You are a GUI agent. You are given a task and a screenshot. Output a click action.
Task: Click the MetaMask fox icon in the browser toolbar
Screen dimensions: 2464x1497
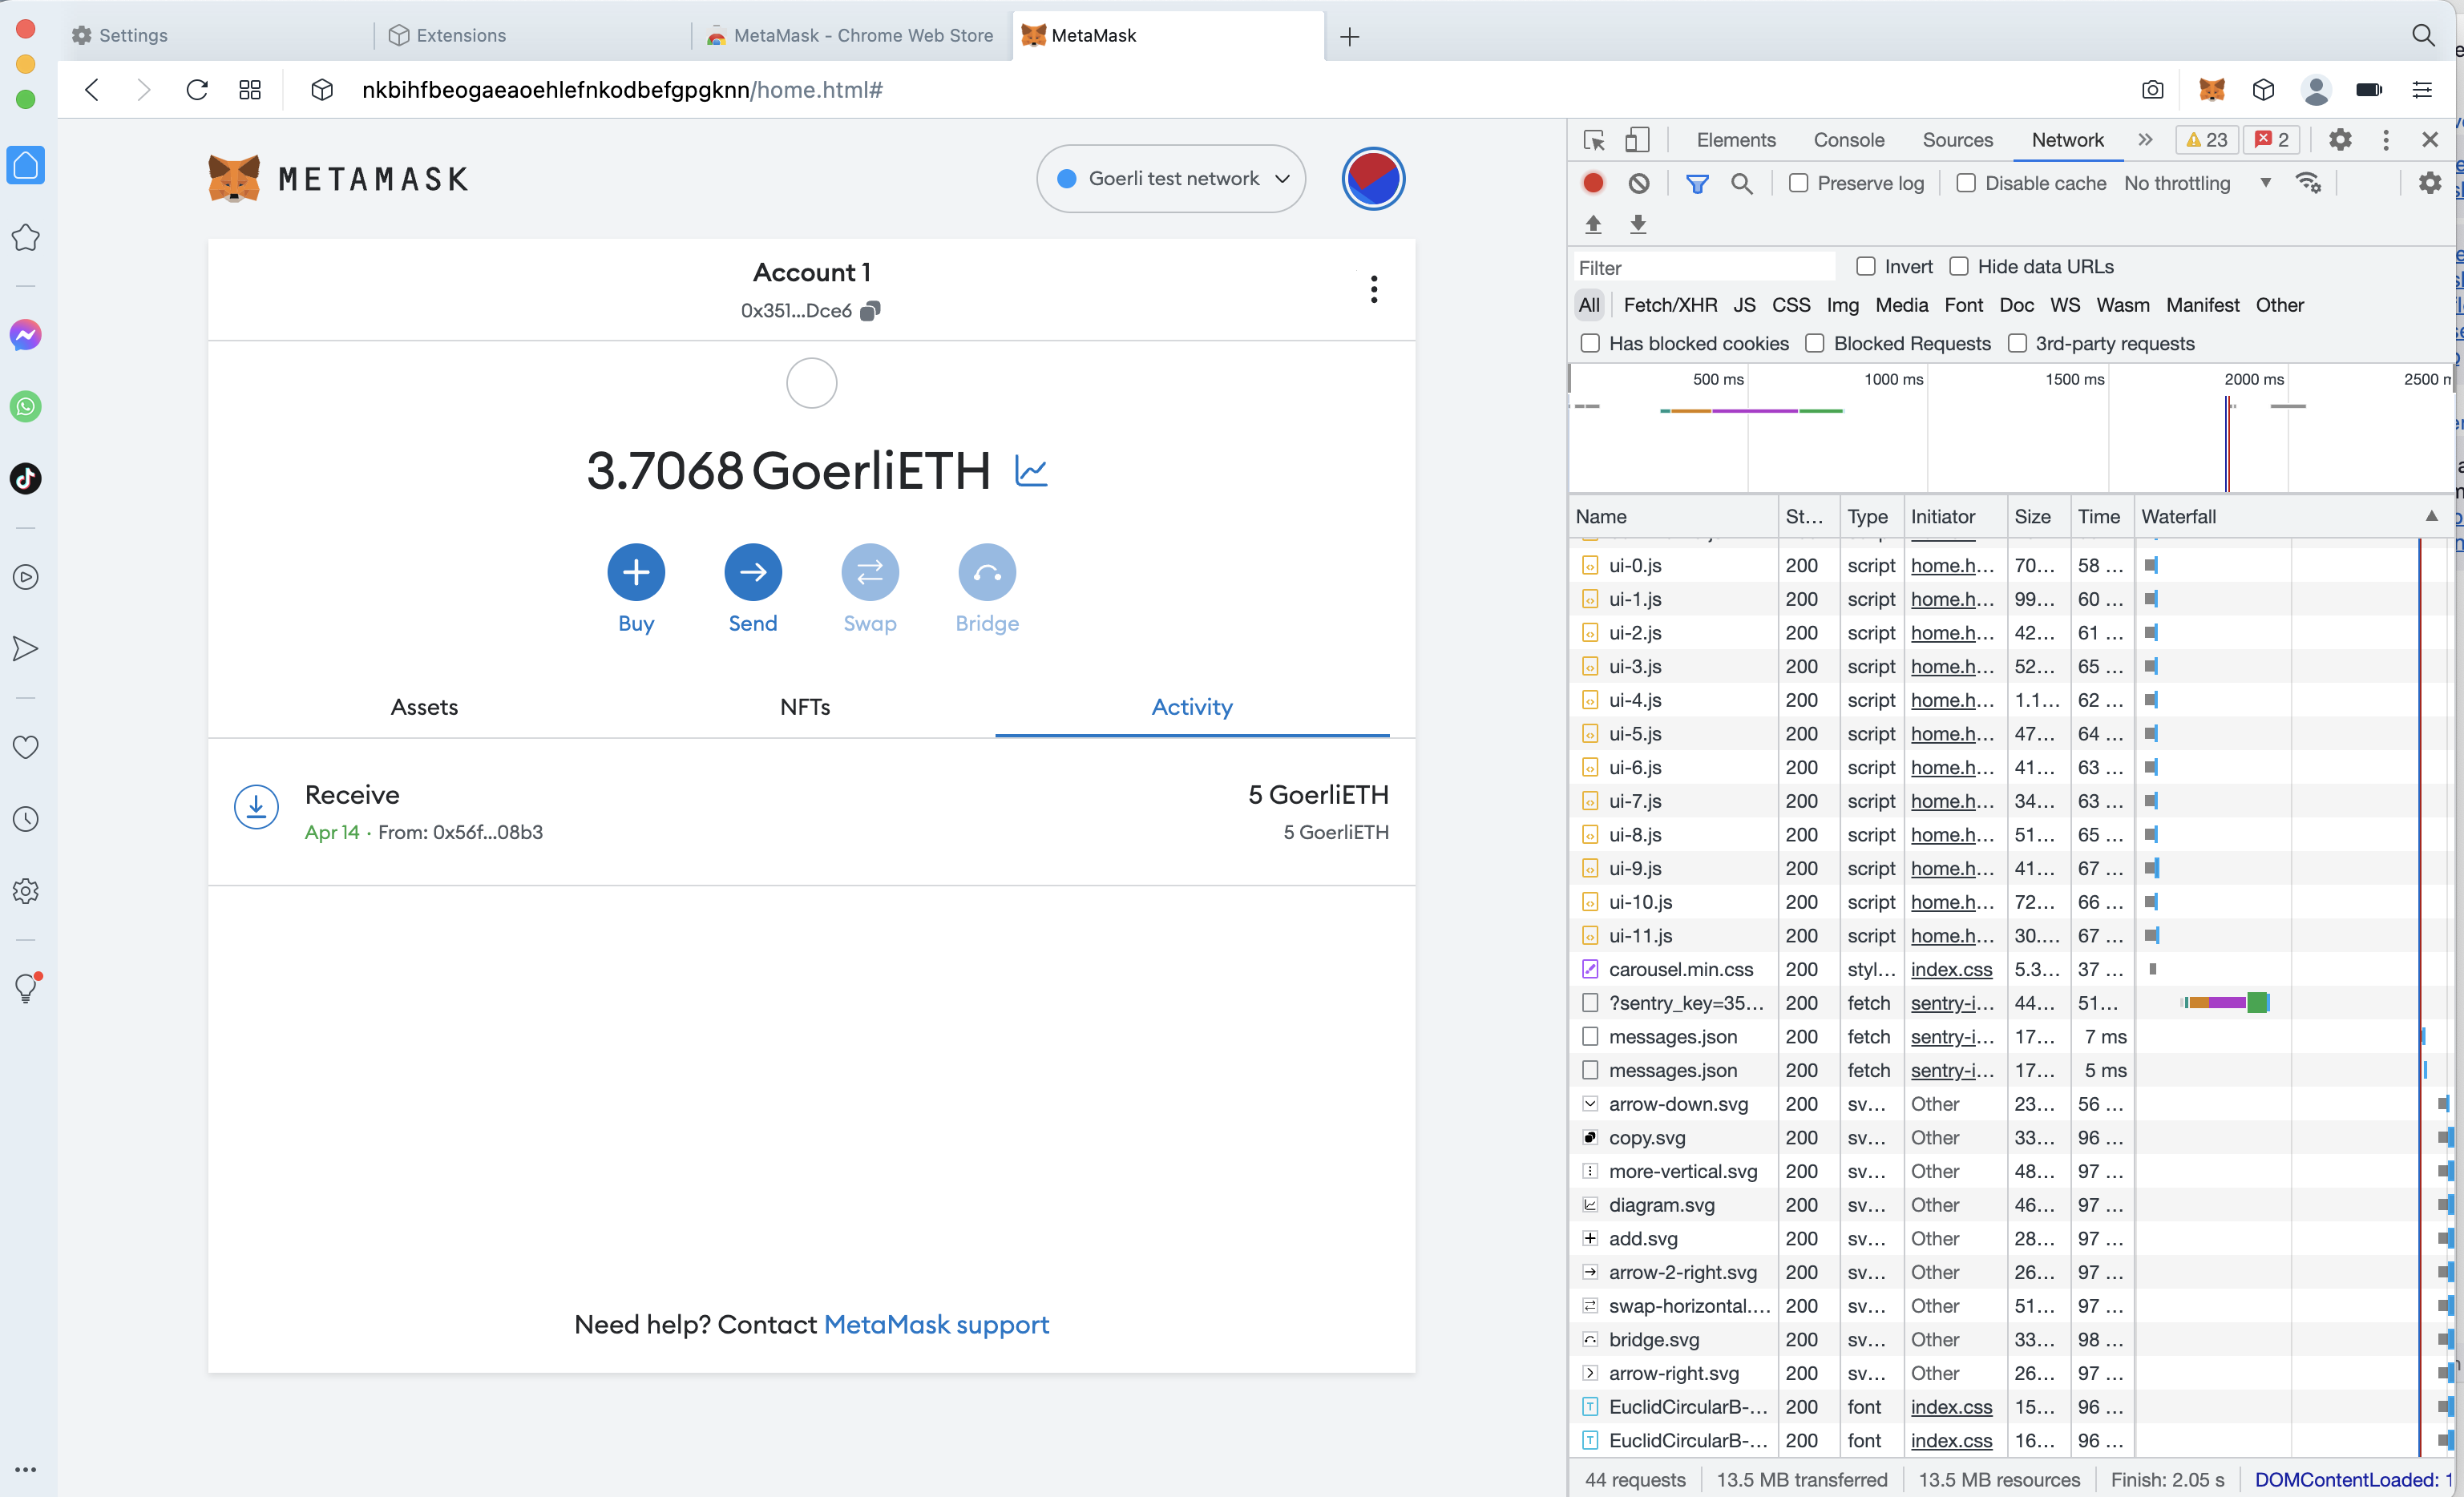point(2212,90)
